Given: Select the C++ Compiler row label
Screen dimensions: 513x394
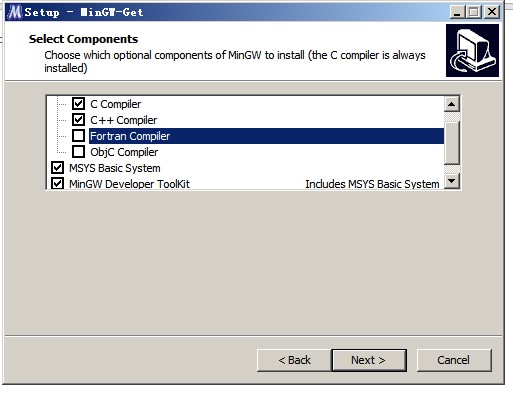Looking at the screenshot, I should [x=124, y=120].
